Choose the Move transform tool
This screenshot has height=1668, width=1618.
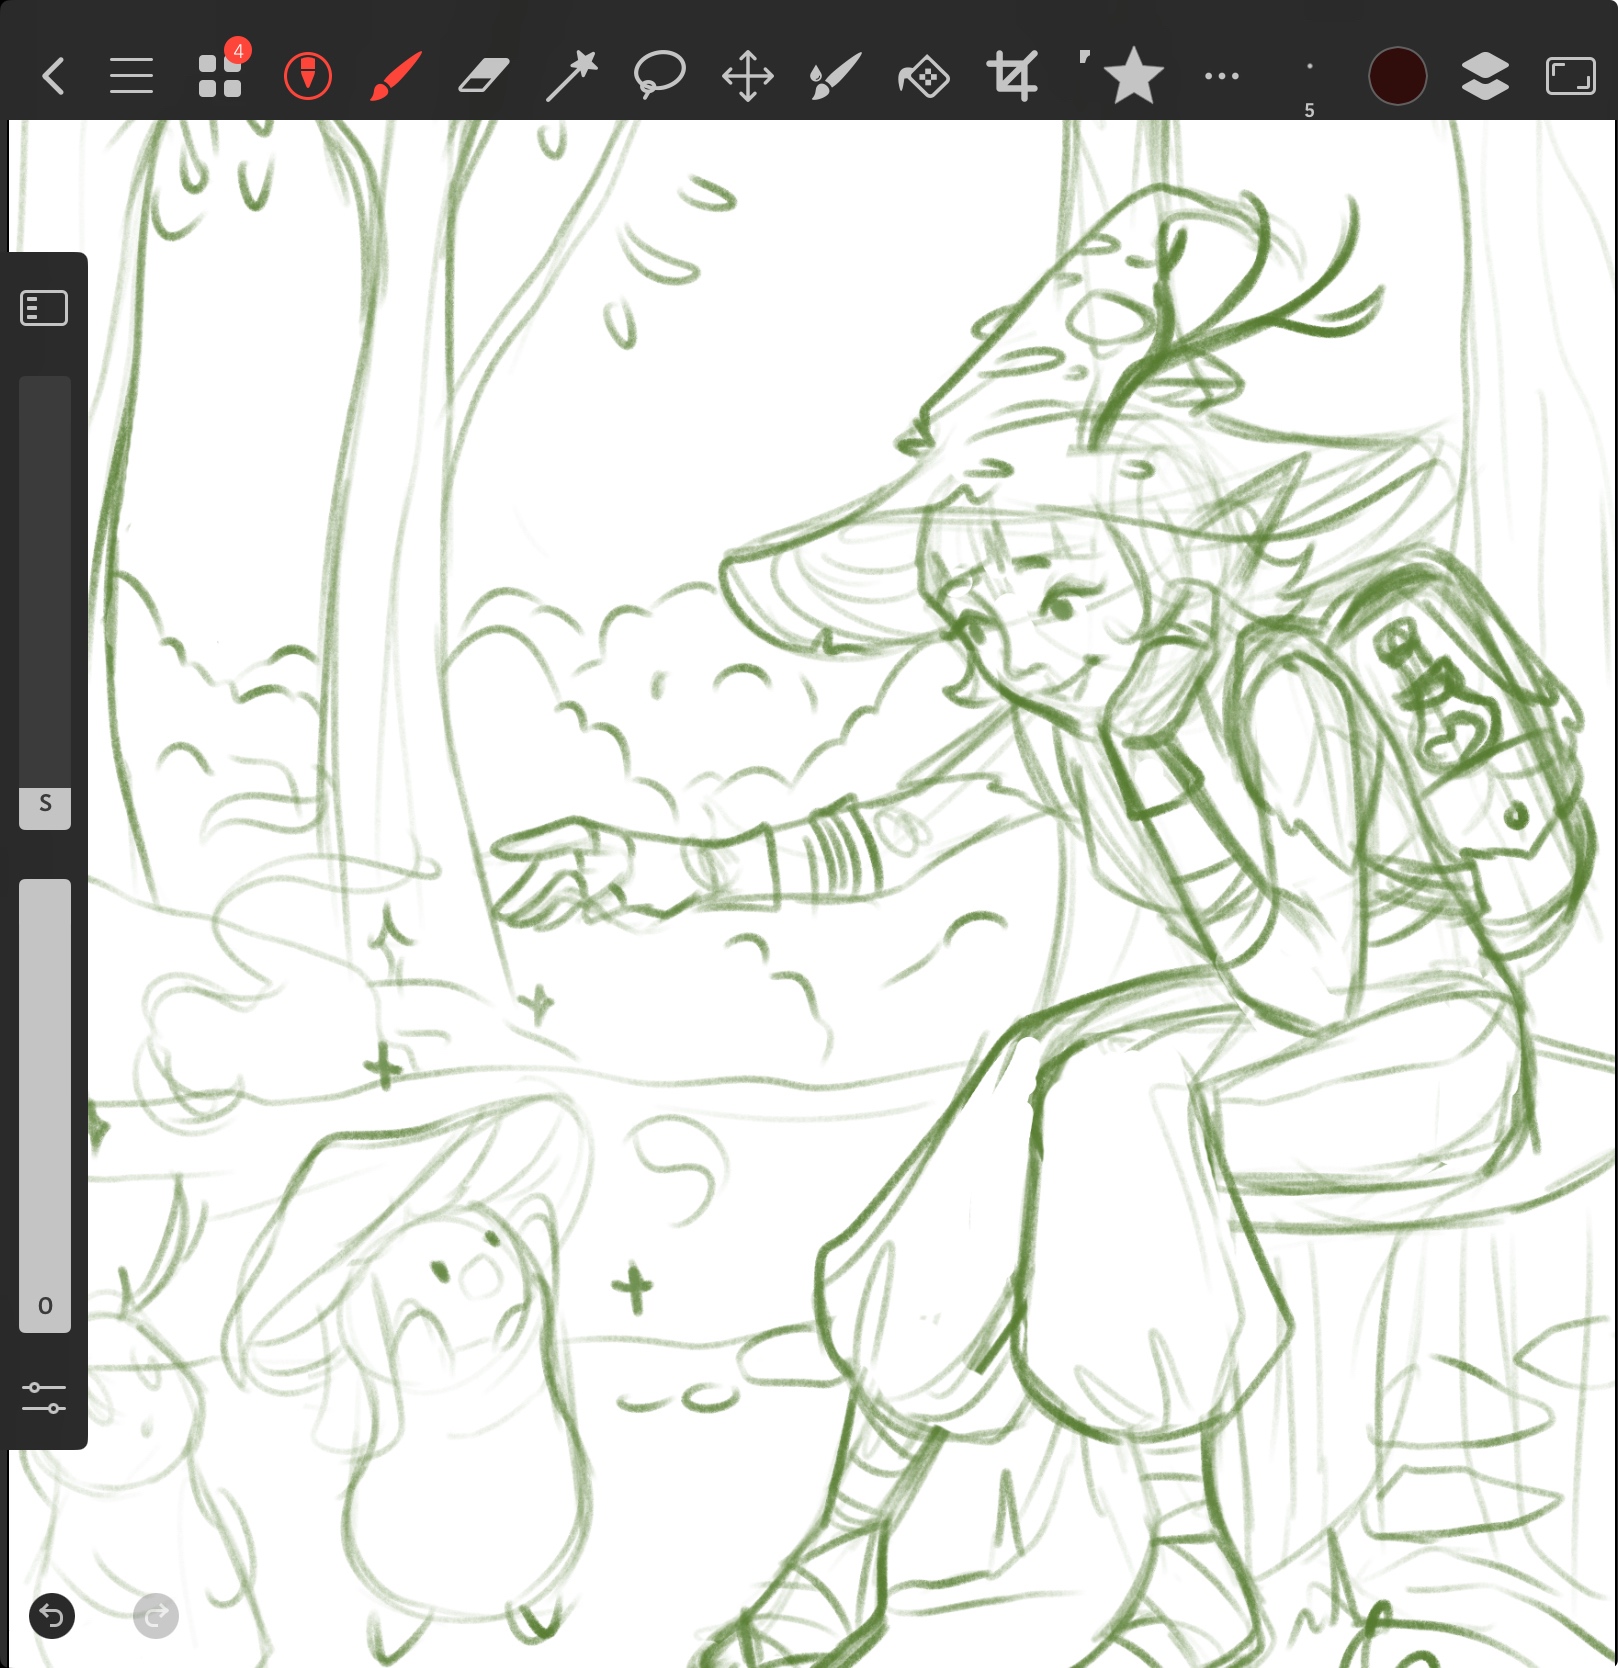(x=747, y=76)
